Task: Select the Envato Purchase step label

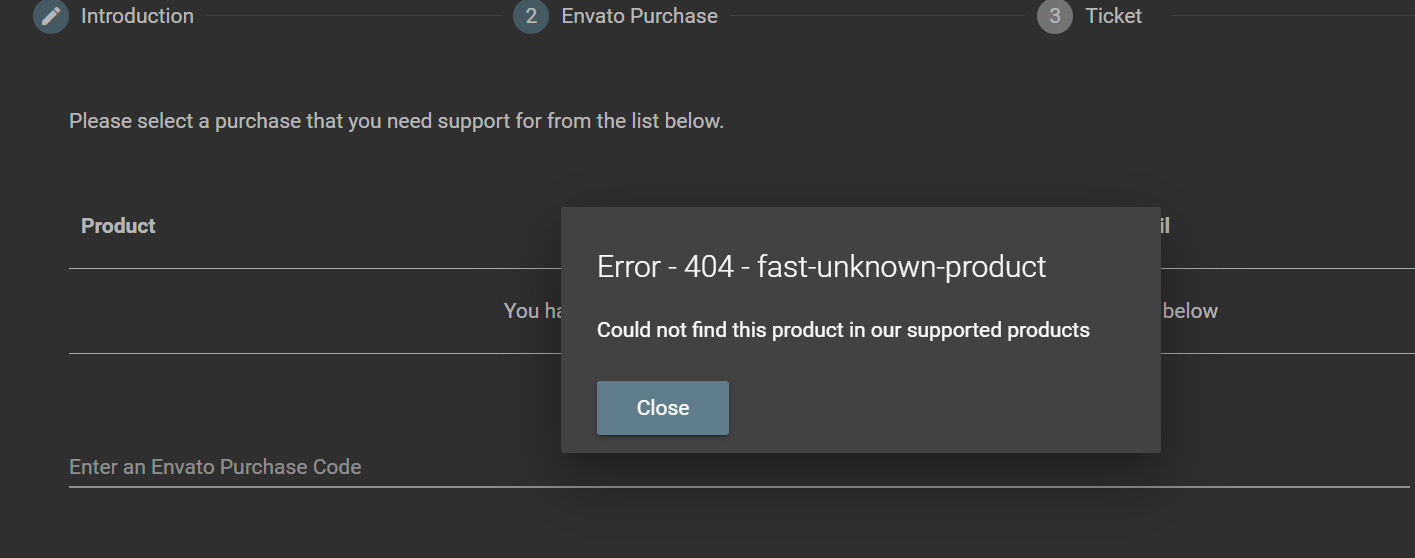Action: 639,16
